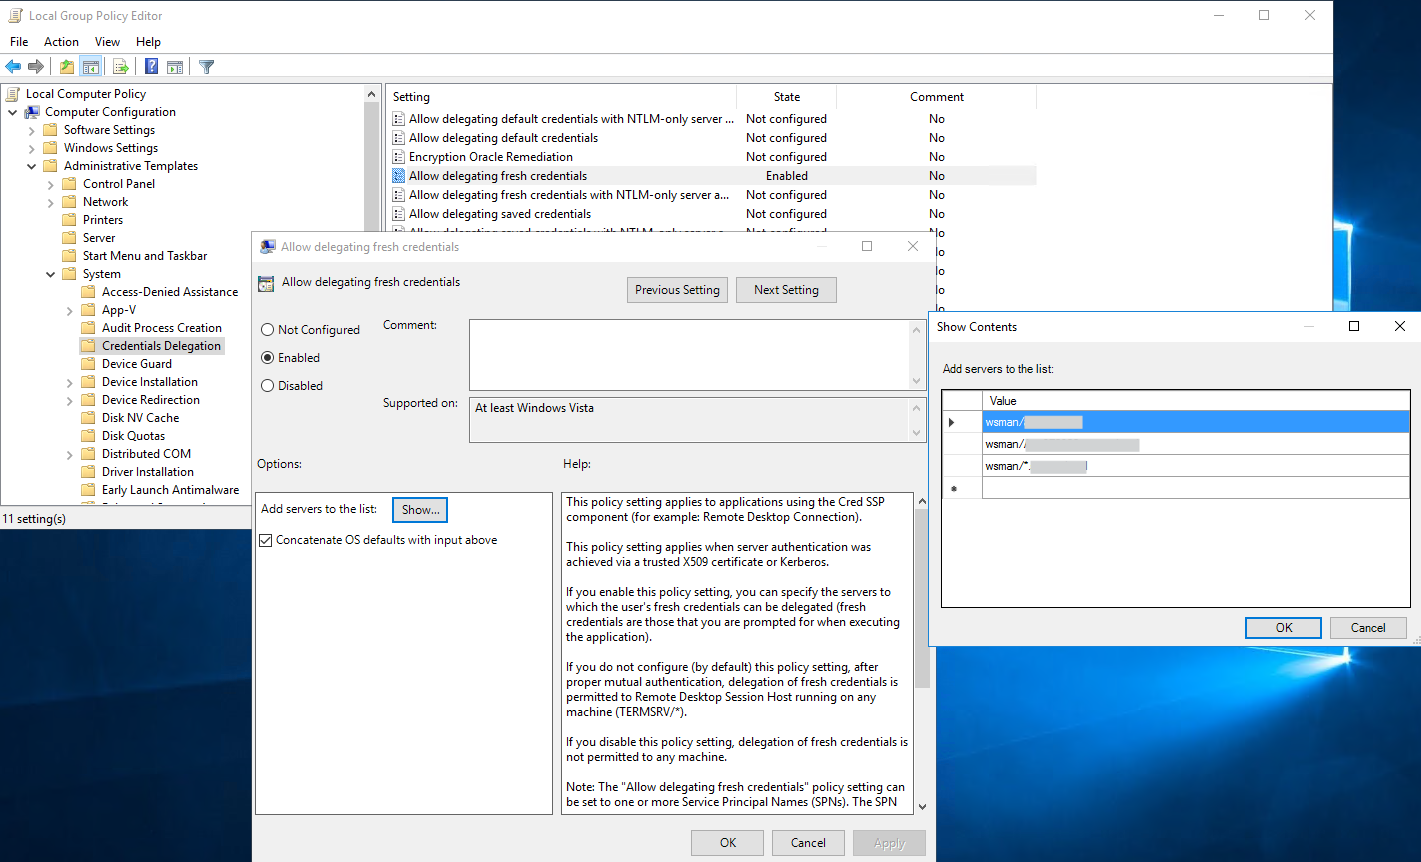The width and height of the screenshot is (1421, 862).
Task: Click the Previous Setting button
Action: (x=677, y=290)
